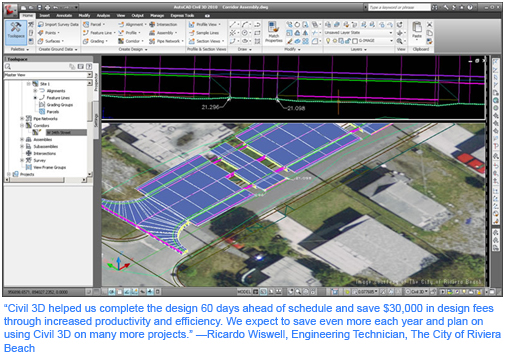Open the Manage ribbon tab

(157, 15)
